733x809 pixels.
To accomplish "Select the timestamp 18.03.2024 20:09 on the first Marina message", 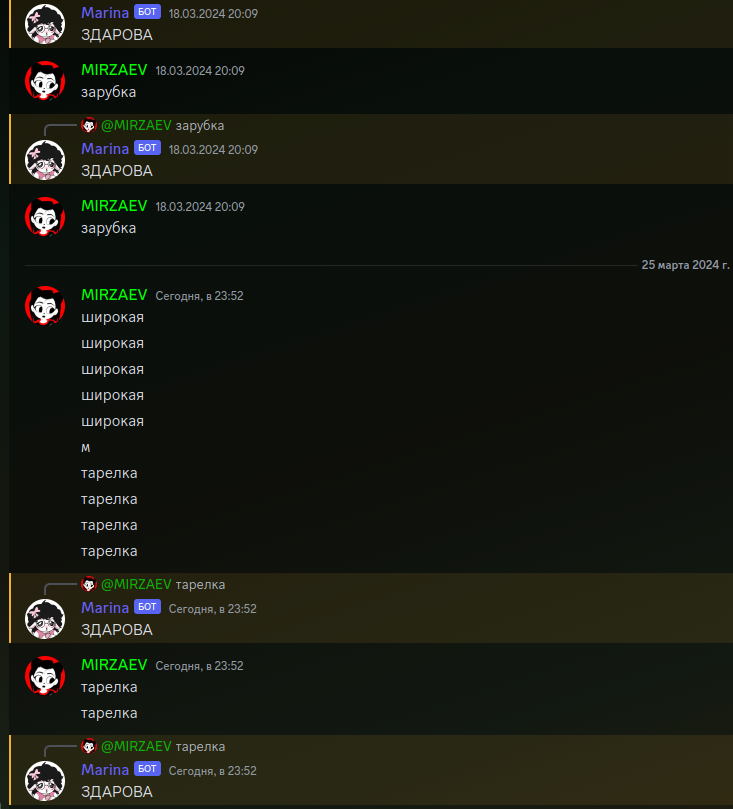I will [x=213, y=14].
